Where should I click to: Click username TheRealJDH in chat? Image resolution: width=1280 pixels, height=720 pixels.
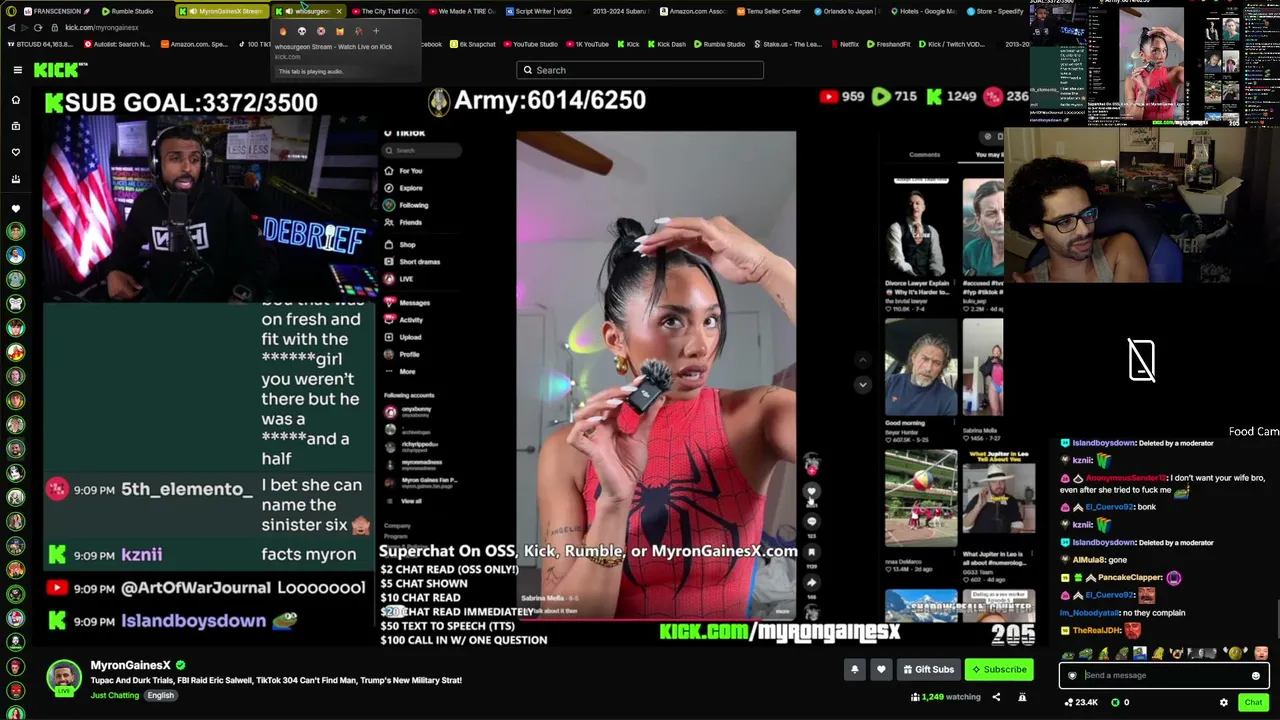pyautogui.click(x=1097, y=631)
